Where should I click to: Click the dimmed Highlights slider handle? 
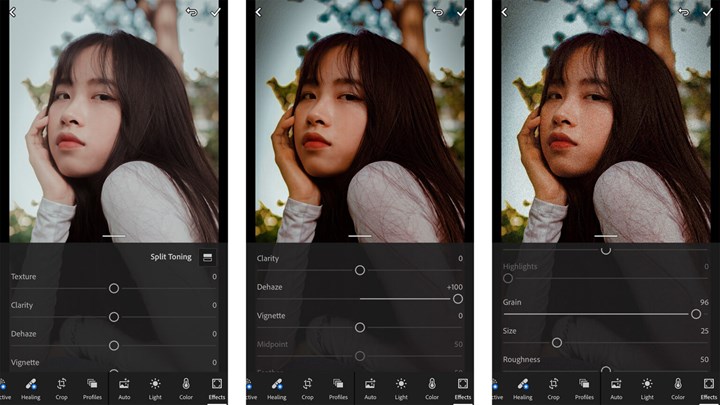click(508, 278)
